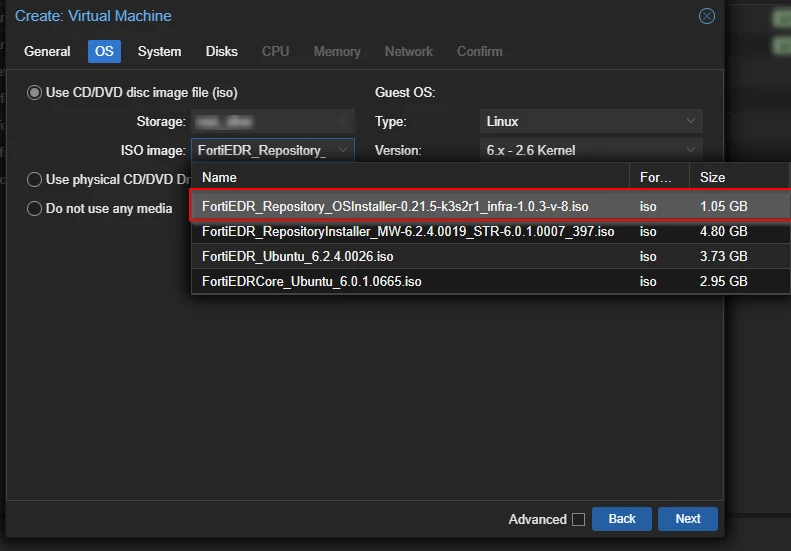
Task: Enable the Advanced checkbox
Action: pos(579,519)
